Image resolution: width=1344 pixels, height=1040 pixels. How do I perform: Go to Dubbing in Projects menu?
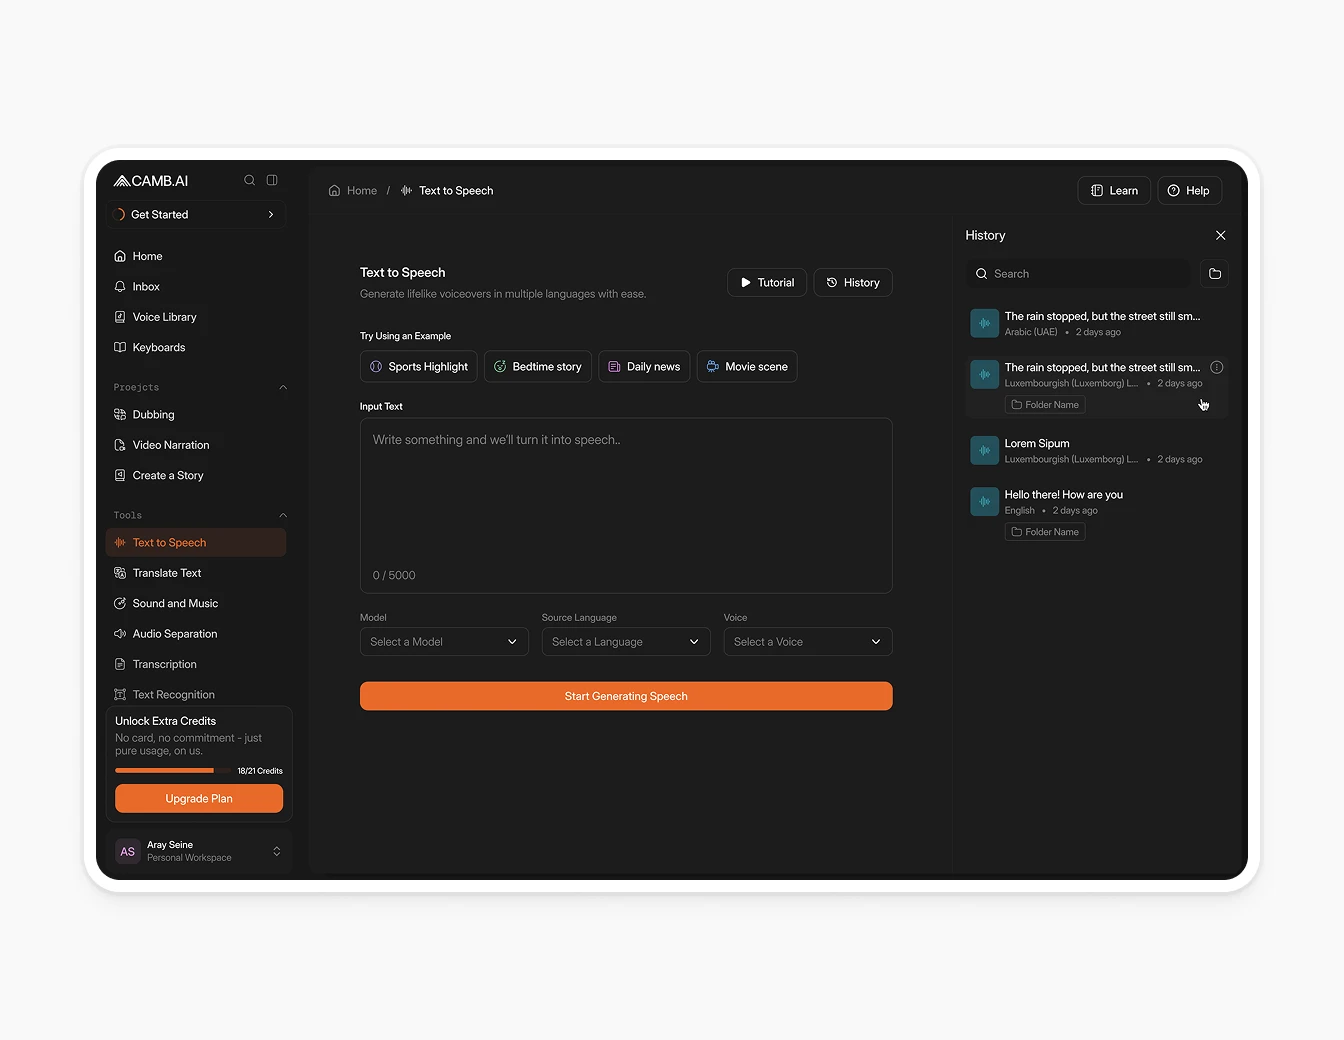coord(153,415)
